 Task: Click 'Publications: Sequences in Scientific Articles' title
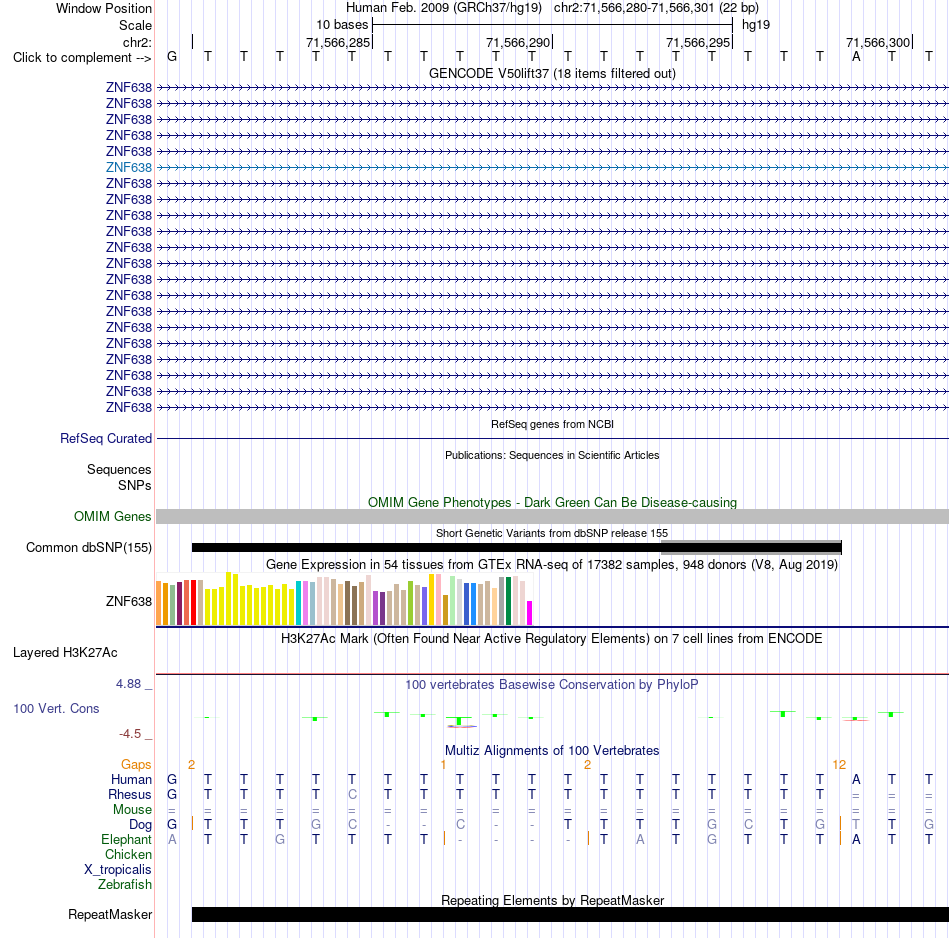tap(552, 455)
